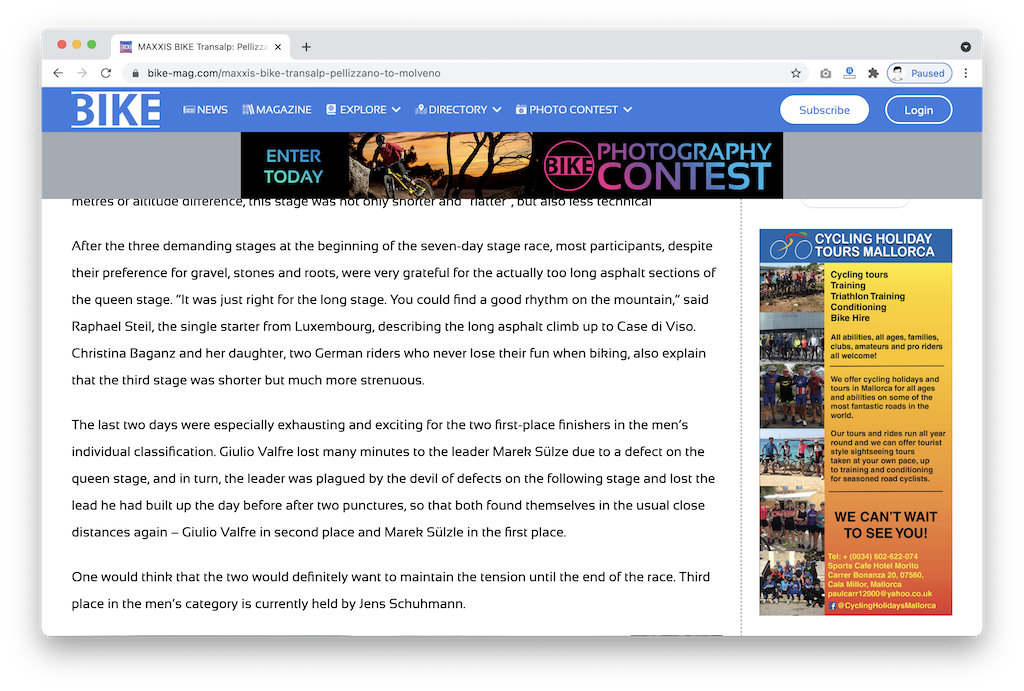Click the URL address bar field

click(450, 73)
